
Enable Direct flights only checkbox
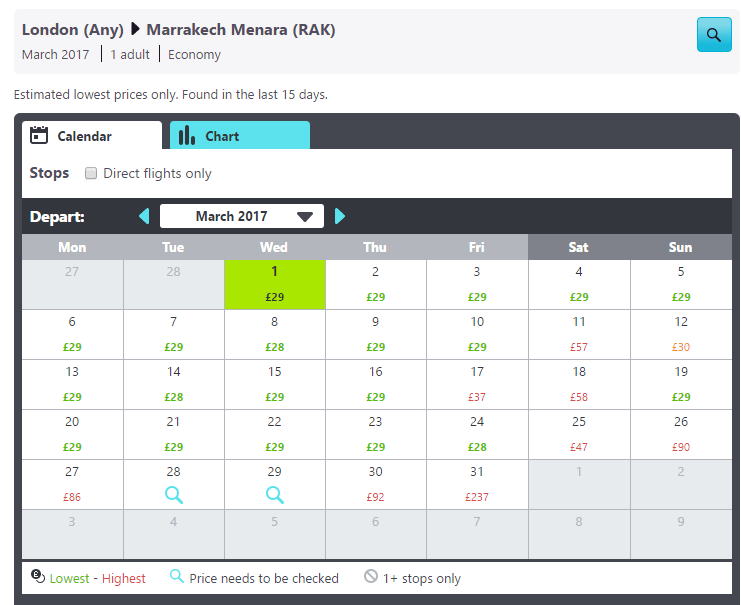tap(91, 173)
